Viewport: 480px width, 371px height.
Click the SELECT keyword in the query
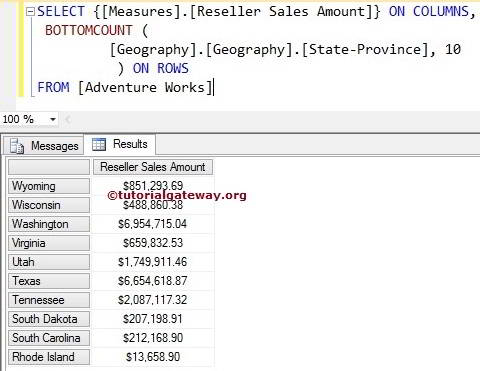61,12
